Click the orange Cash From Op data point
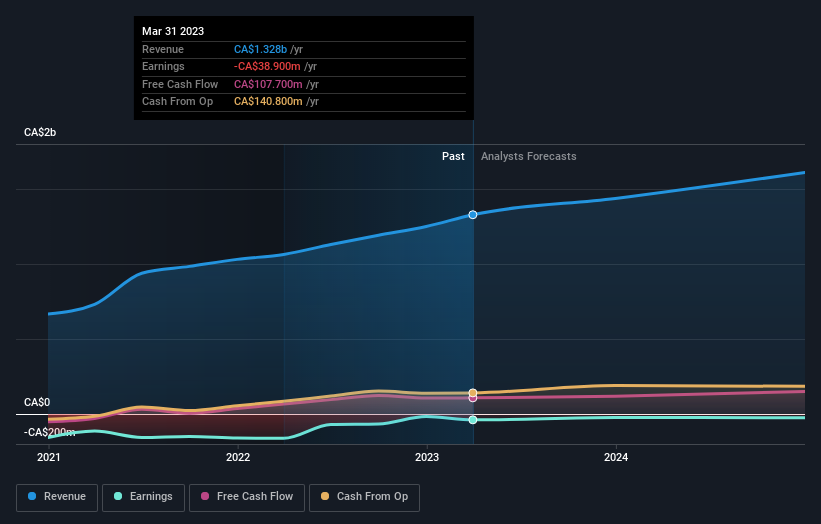 (x=473, y=392)
